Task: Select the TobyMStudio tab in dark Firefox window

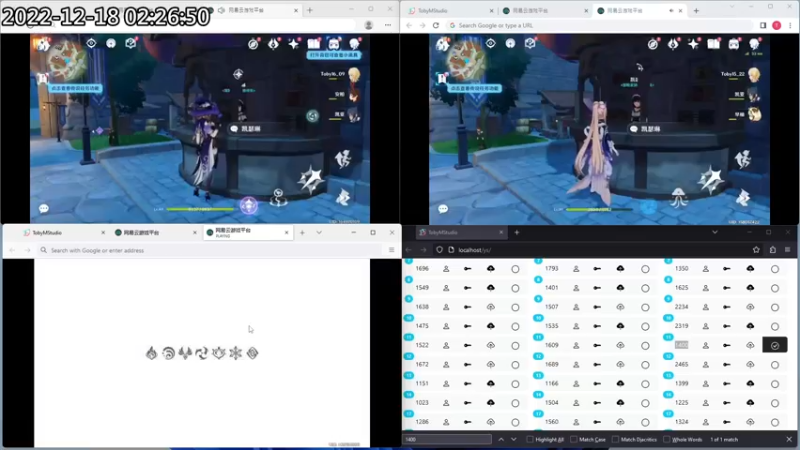Action: 462,233
